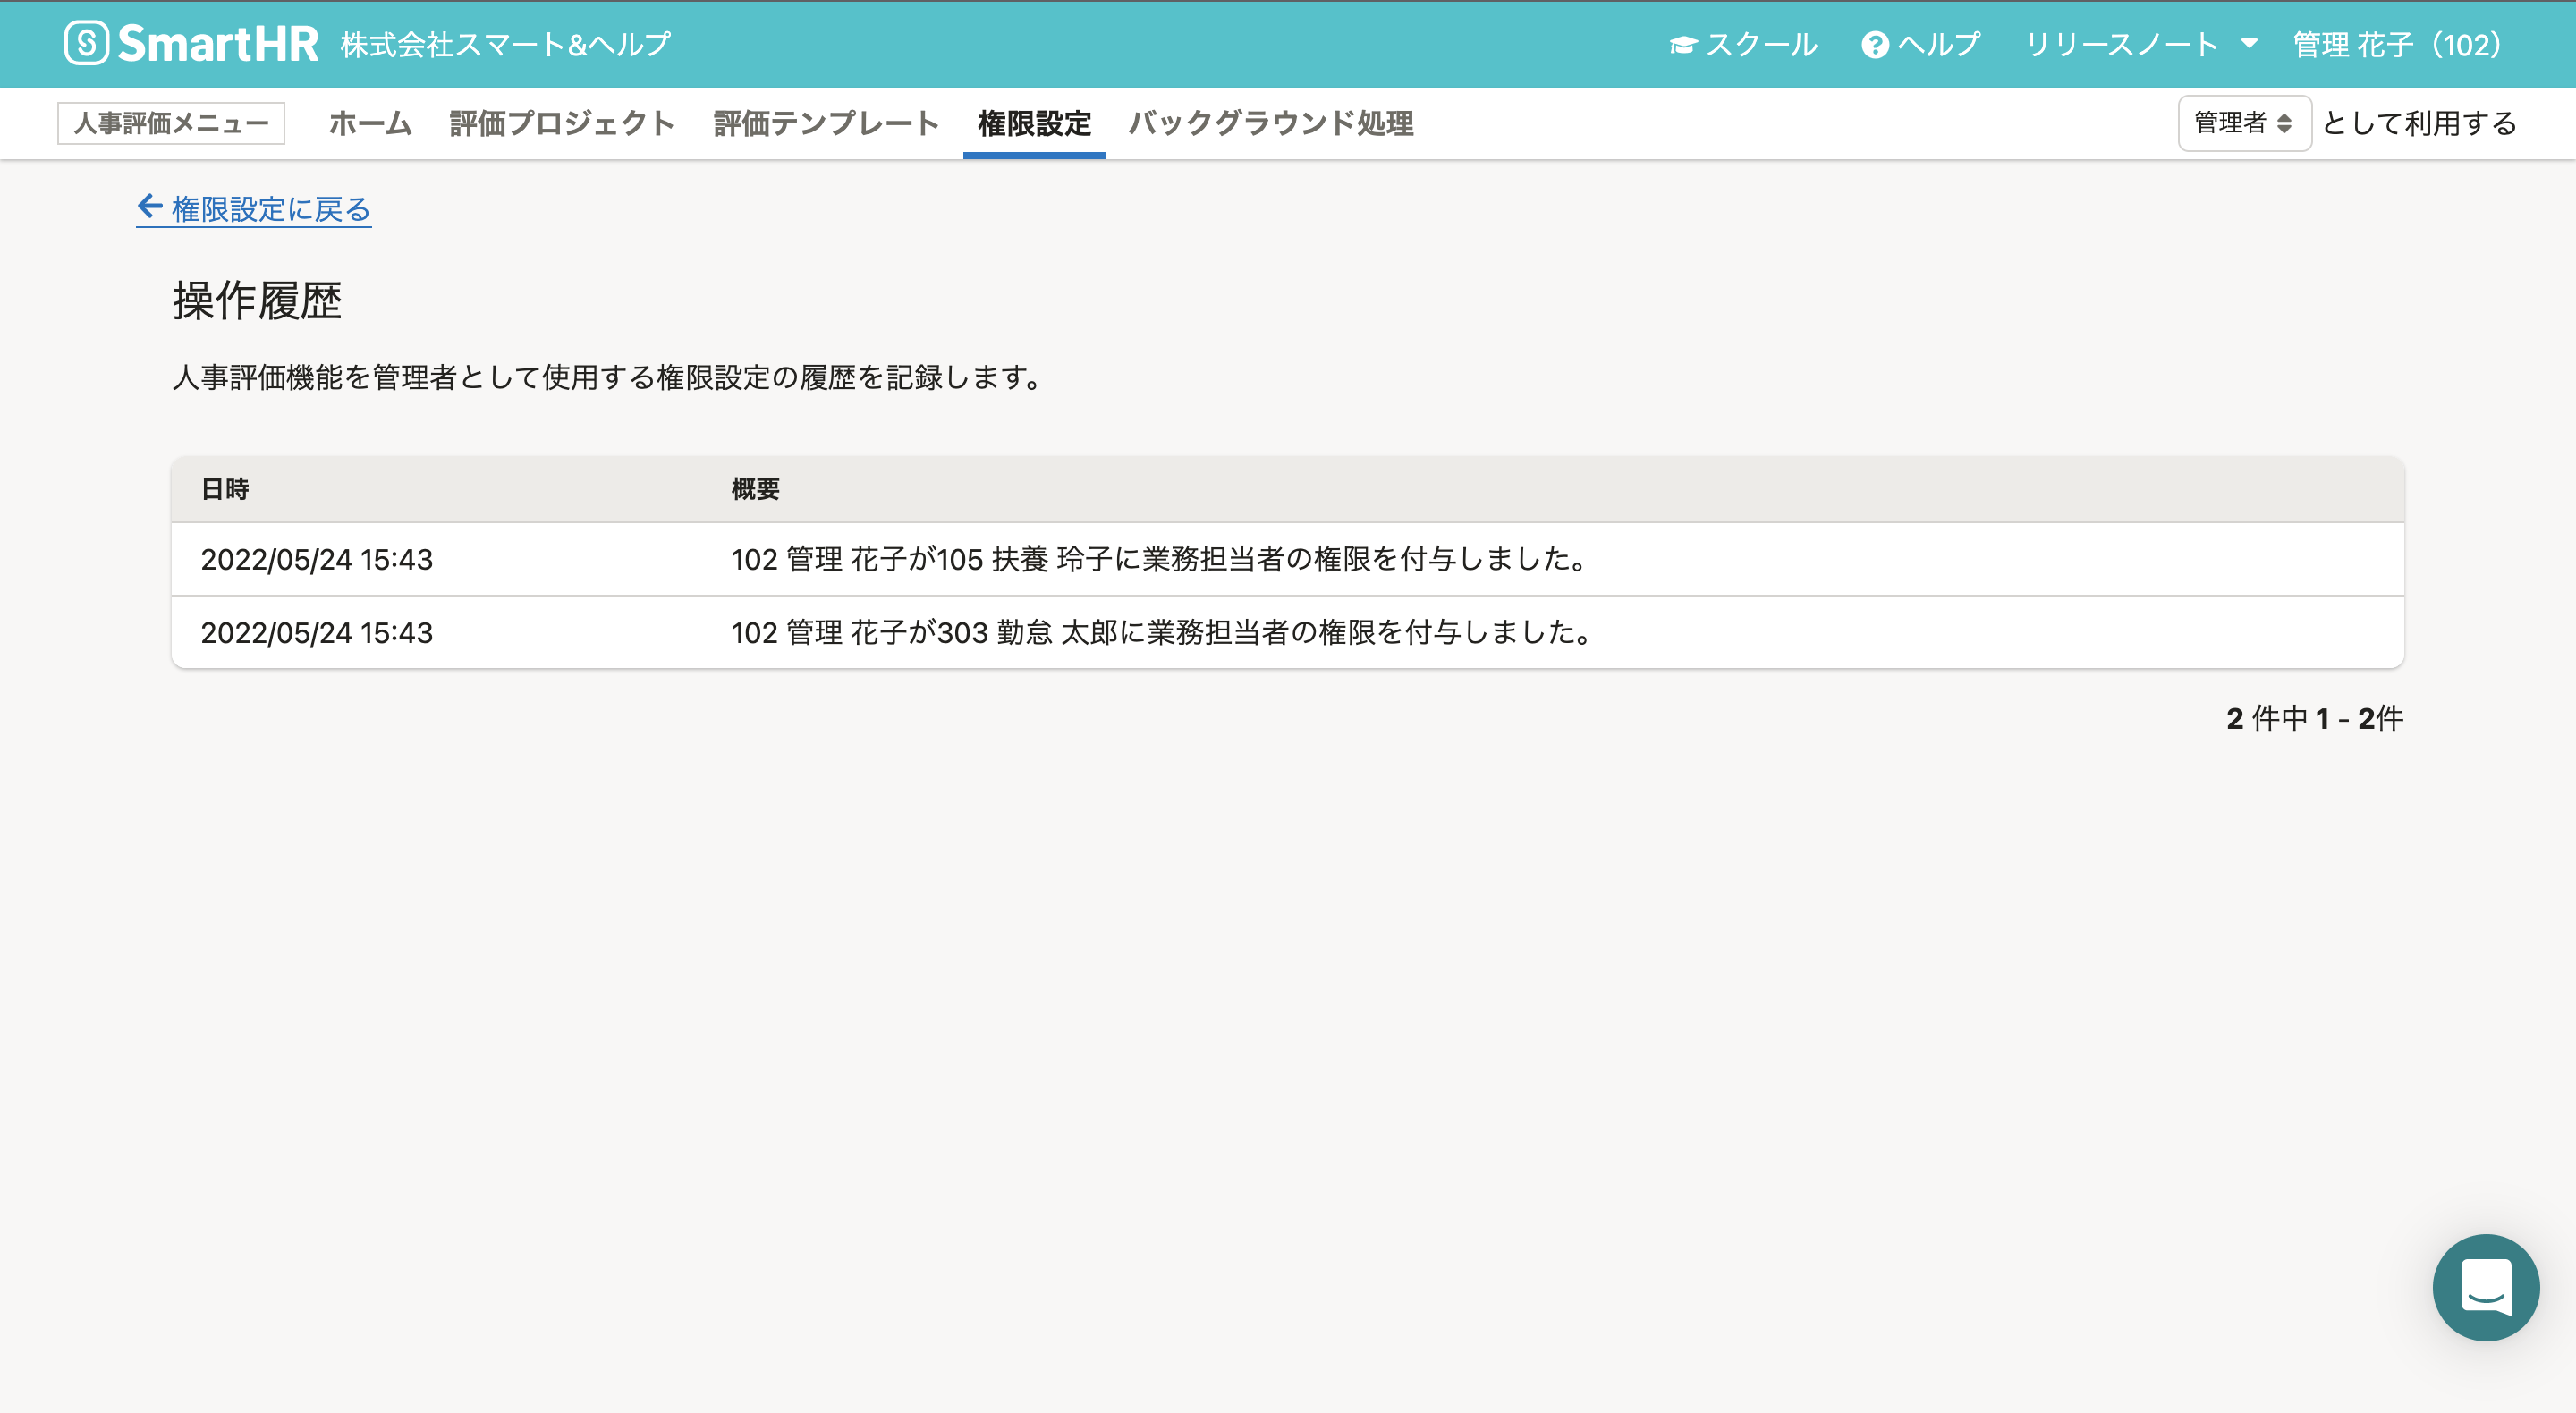The height and width of the screenshot is (1413, 2576).
Task: Click the SmartHR logo icon
Action: [x=87, y=44]
